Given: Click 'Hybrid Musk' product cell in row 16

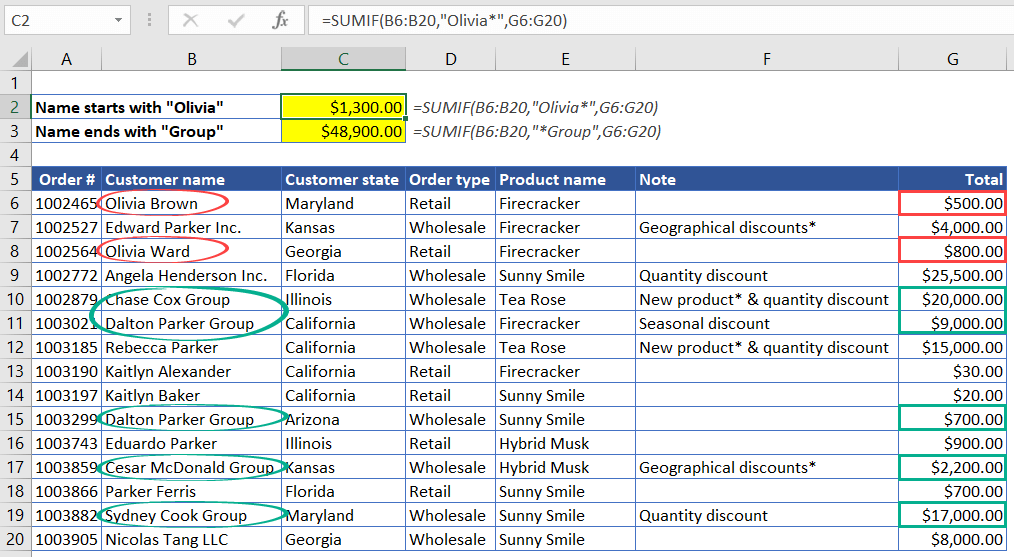Looking at the screenshot, I should 565,444.
